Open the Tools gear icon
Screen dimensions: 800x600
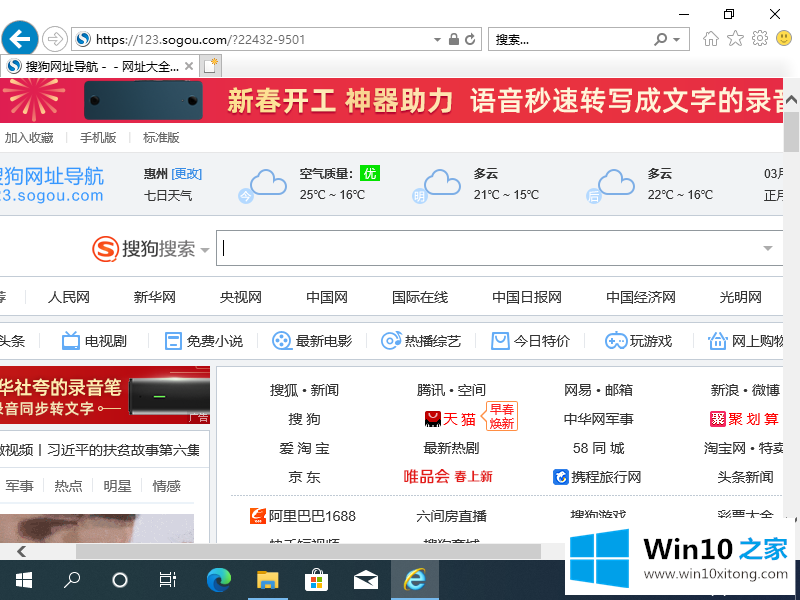(760, 38)
